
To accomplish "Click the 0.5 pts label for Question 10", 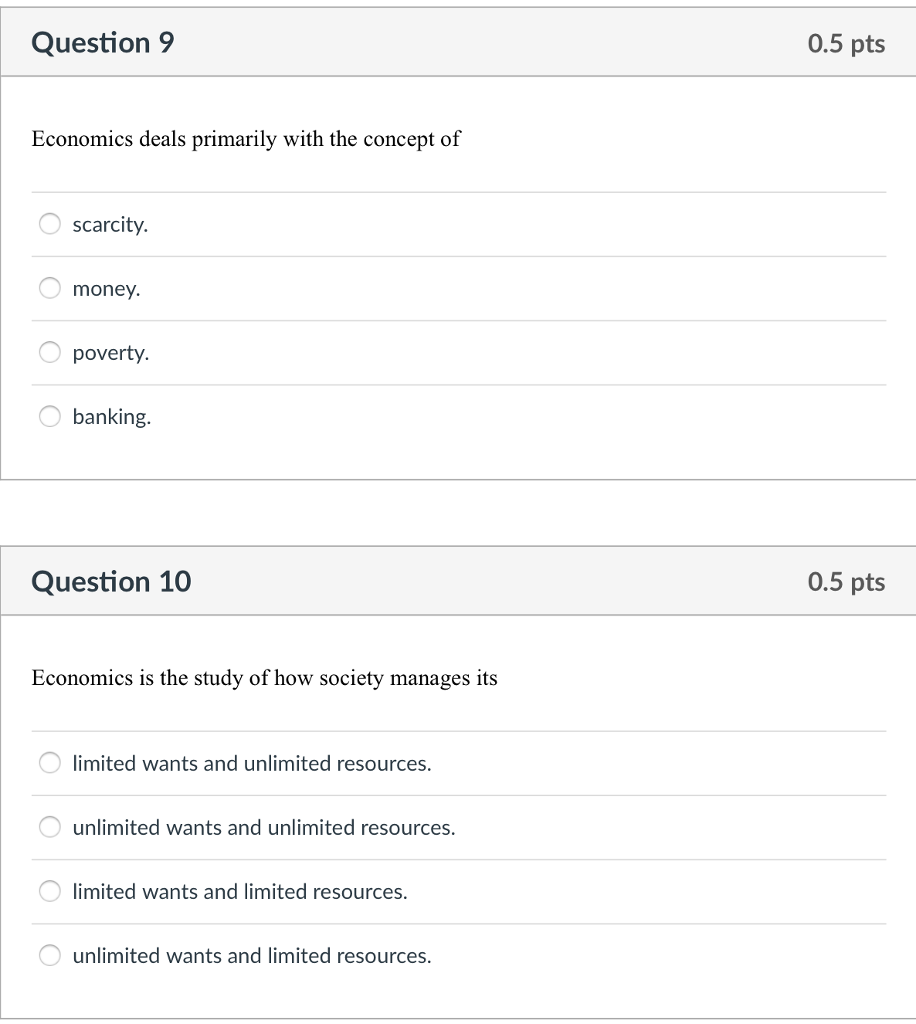I will coord(845,581).
